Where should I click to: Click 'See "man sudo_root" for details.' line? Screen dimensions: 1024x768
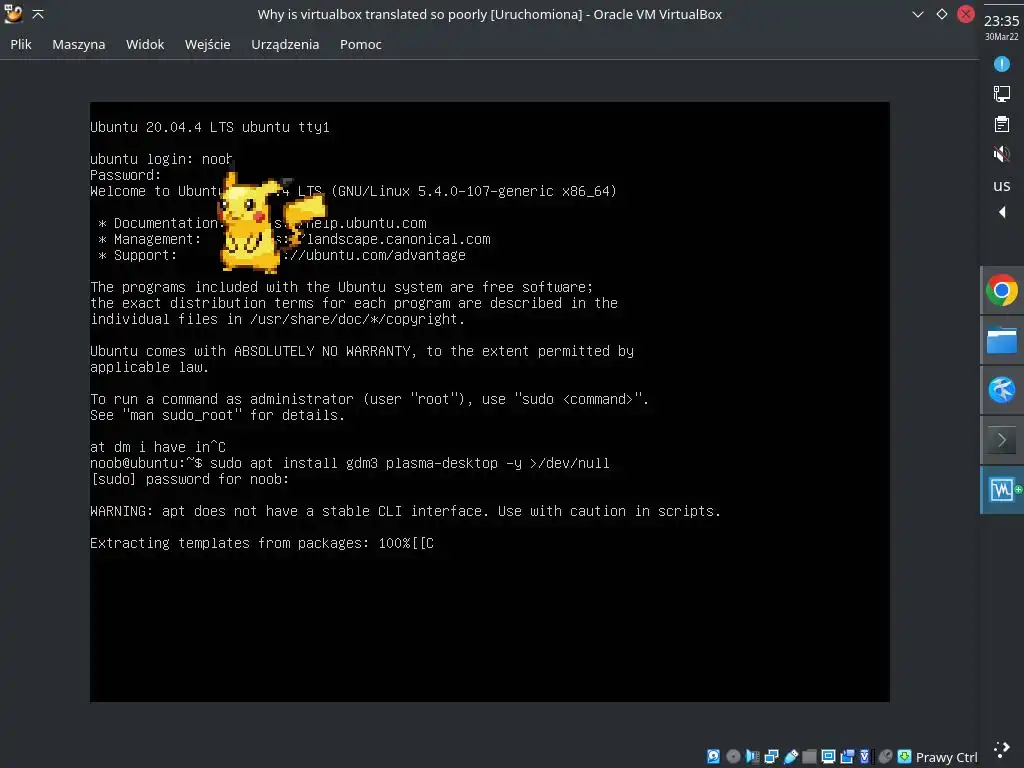[217, 415]
